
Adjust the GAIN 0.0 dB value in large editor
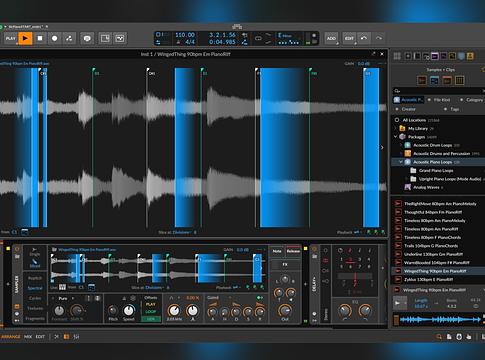click(363, 63)
